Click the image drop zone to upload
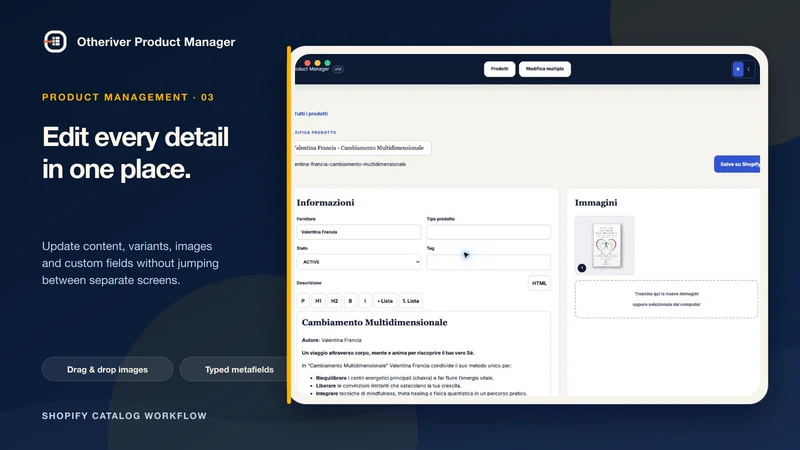 pyautogui.click(x=666, y=299)
